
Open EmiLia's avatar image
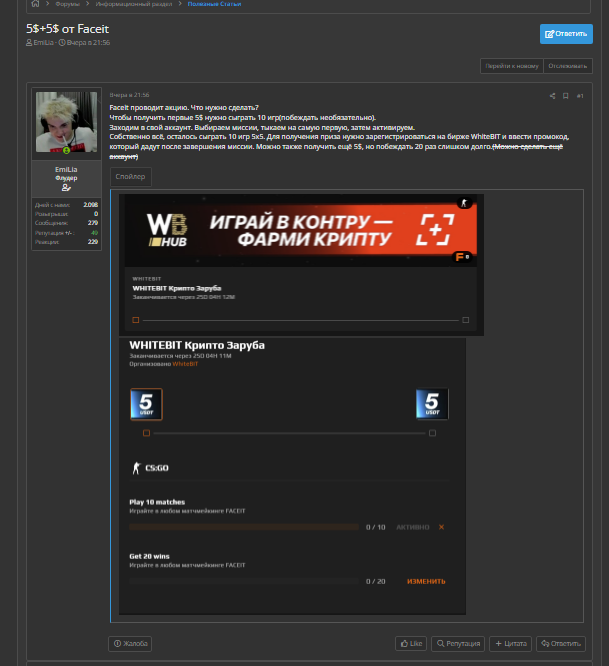click(66, 122)
